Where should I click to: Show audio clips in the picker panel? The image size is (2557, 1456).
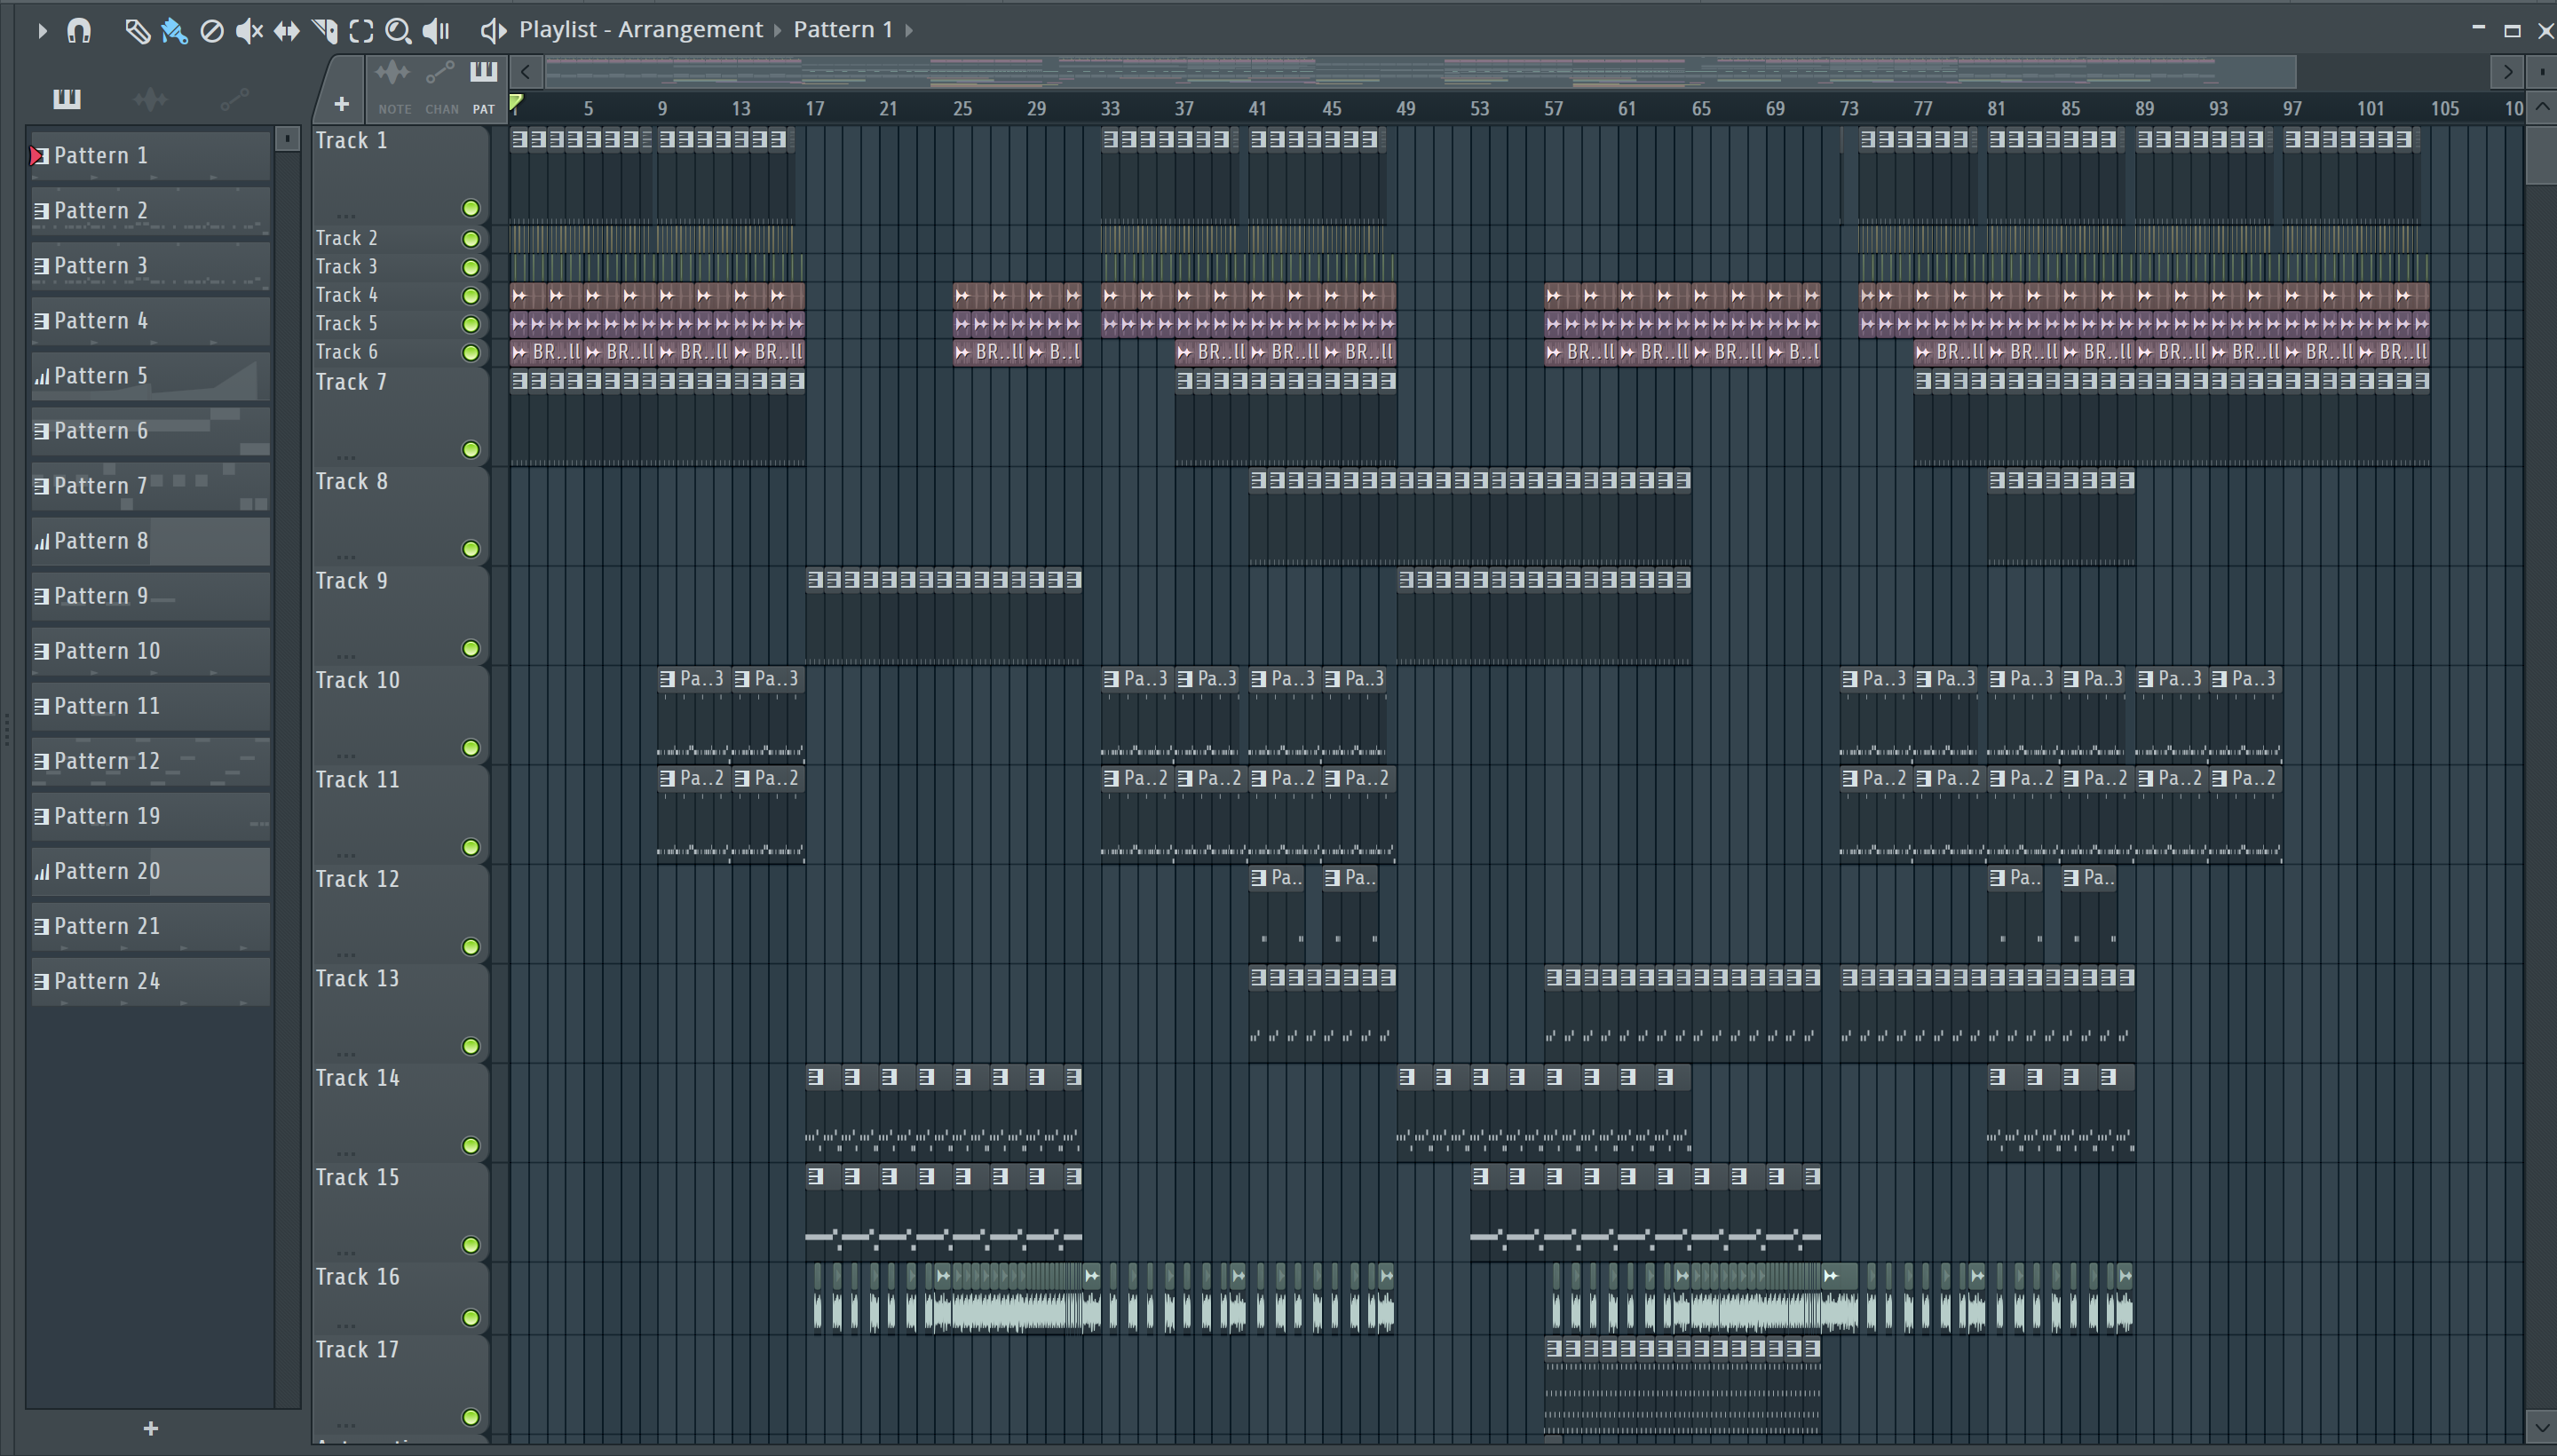pyautogui.click(x=150, y=98)
